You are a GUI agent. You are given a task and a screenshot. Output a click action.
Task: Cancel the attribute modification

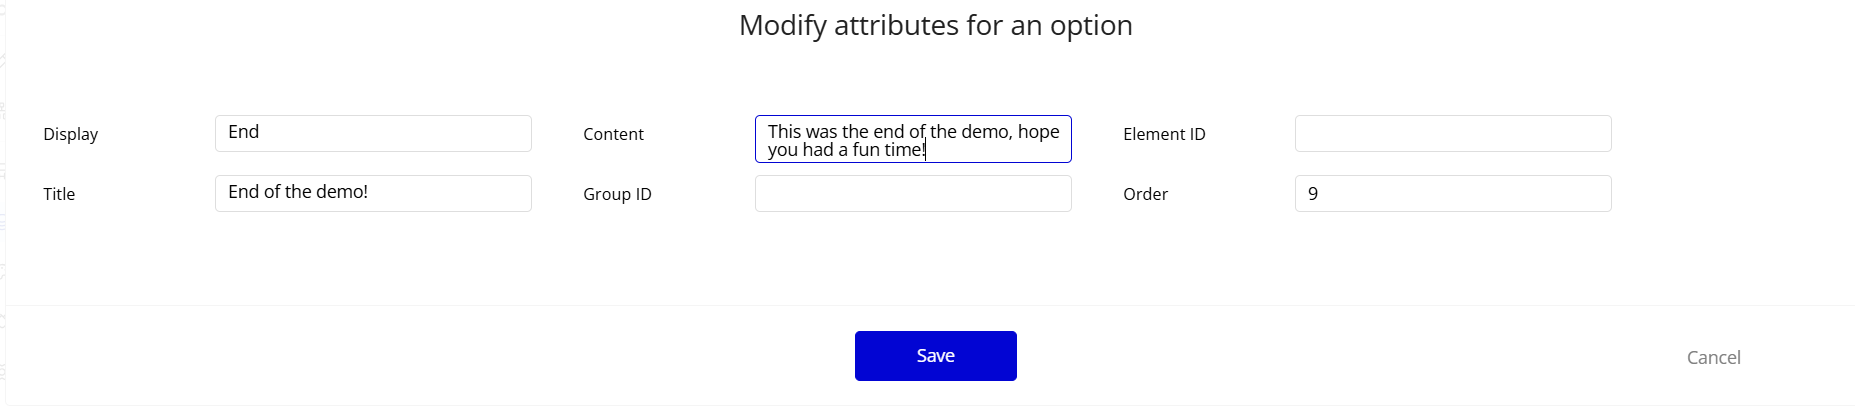point(1713,358)
